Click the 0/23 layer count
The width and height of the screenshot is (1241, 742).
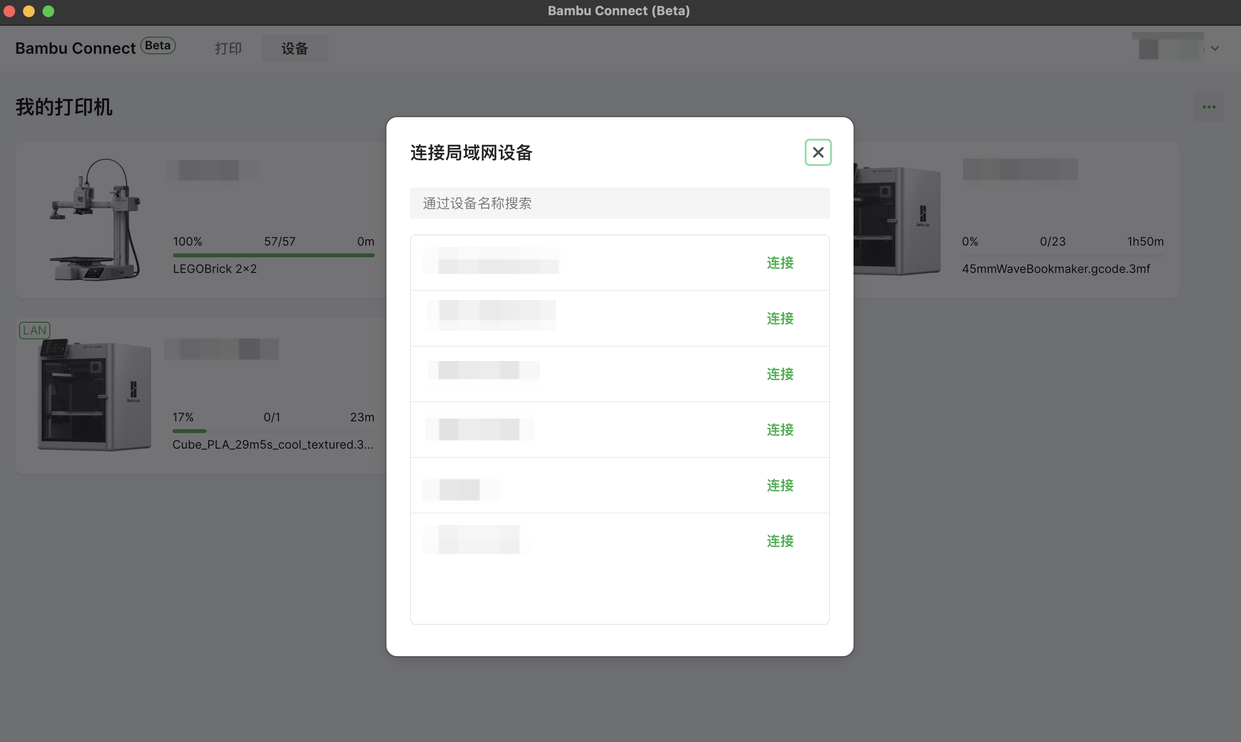(1053, 242)
